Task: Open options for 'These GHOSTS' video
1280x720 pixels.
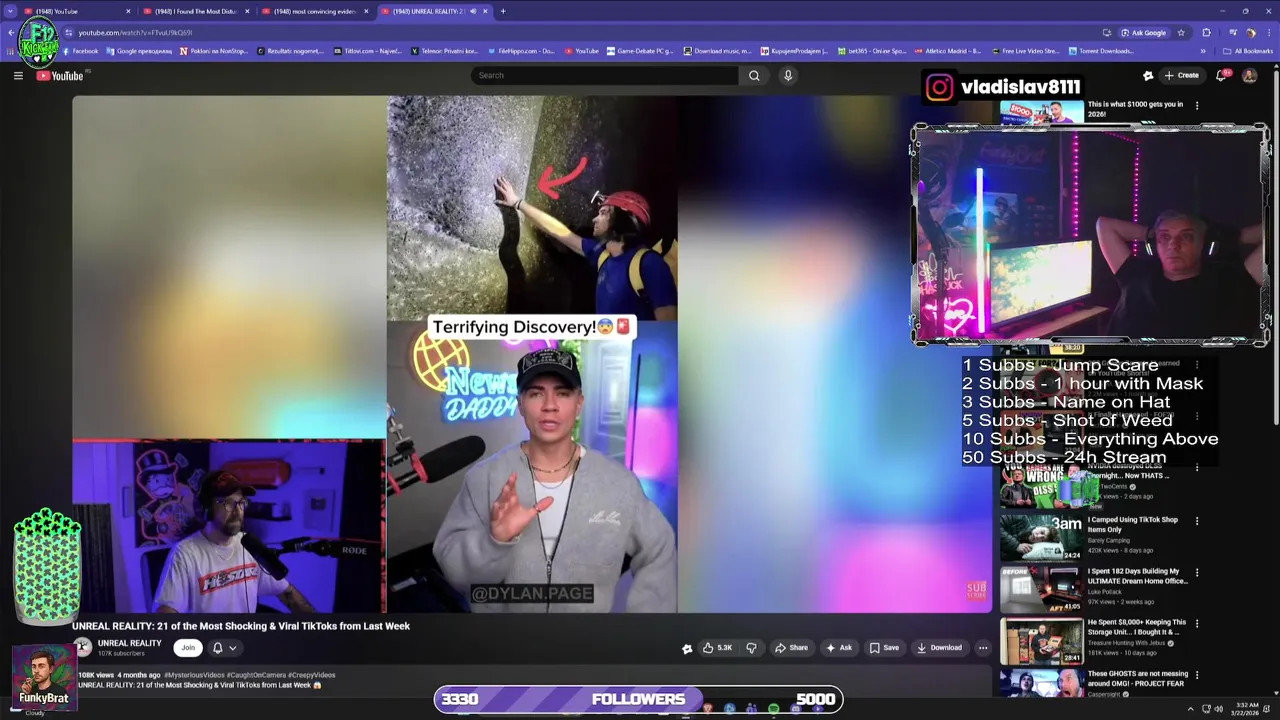Action: (x=1197, y=675)
